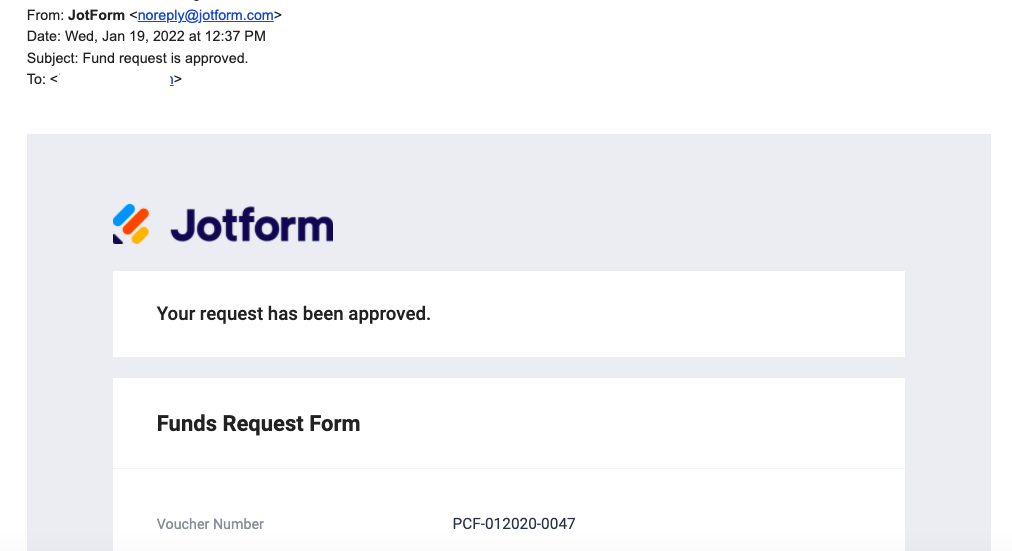The width and height of the screenshot is (1012, 551).
Task: Click the Date: header label
Action: [x=44, y=36]
